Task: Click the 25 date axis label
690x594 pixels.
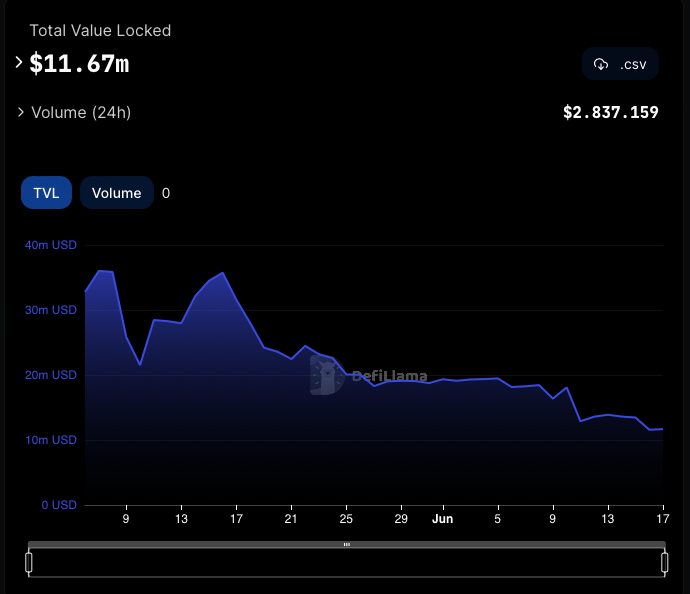Action: [346, 519]
